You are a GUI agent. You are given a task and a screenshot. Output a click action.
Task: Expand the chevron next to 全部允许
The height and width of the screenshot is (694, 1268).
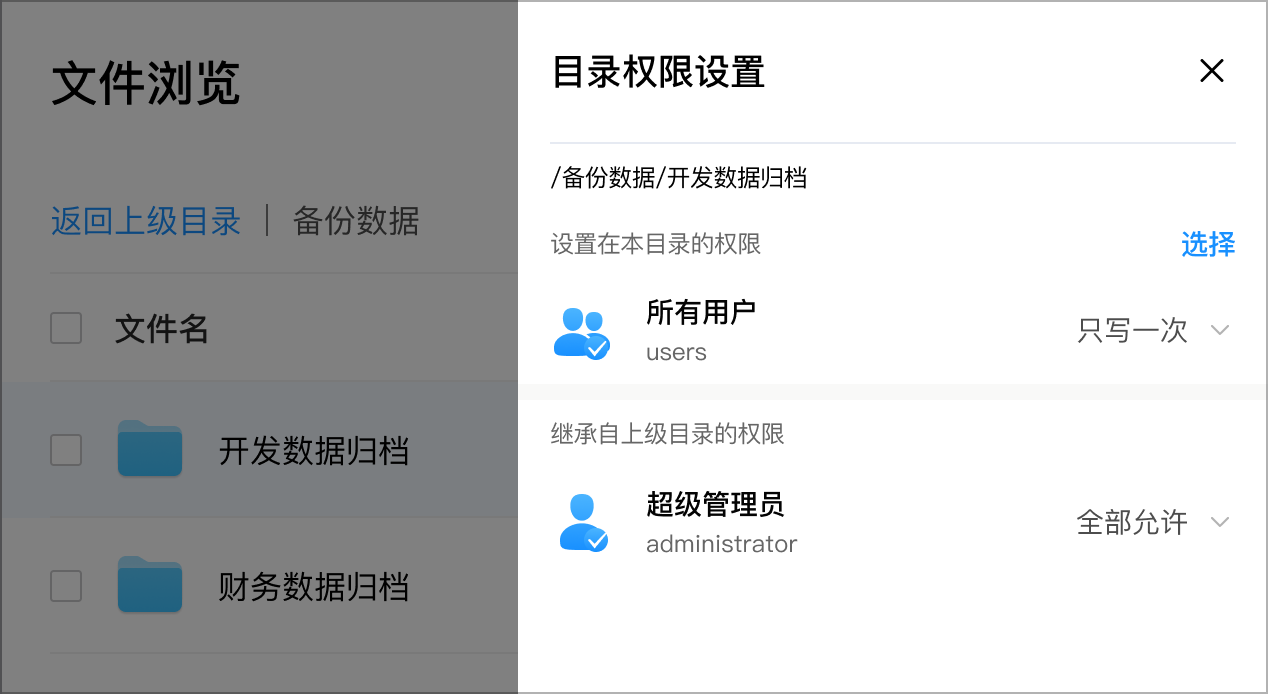(1219, 522)
